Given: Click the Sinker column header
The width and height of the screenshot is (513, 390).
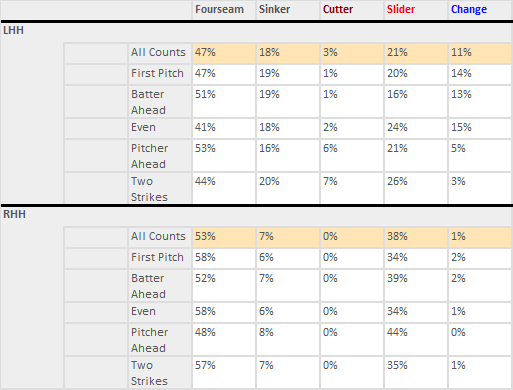Looking at the screenshot, I should coord(274,9).
